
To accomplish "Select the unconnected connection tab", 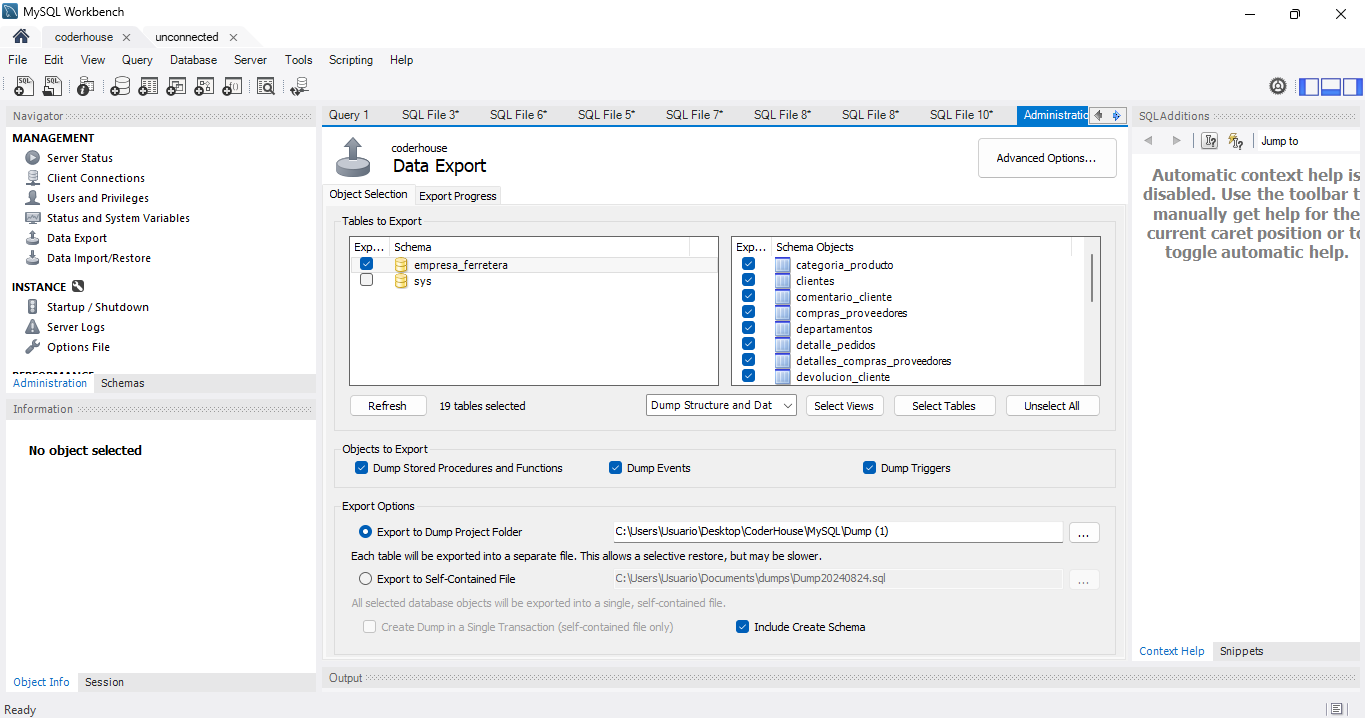I will click(x=186, y=37).
